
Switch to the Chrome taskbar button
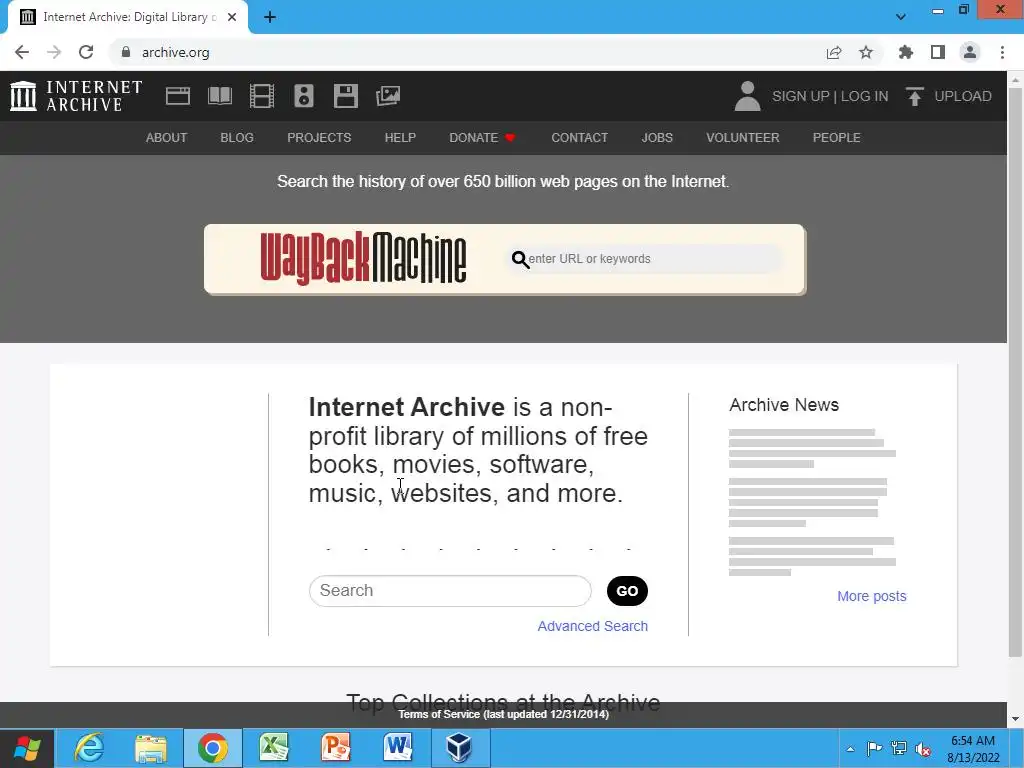tap(212, 748)
